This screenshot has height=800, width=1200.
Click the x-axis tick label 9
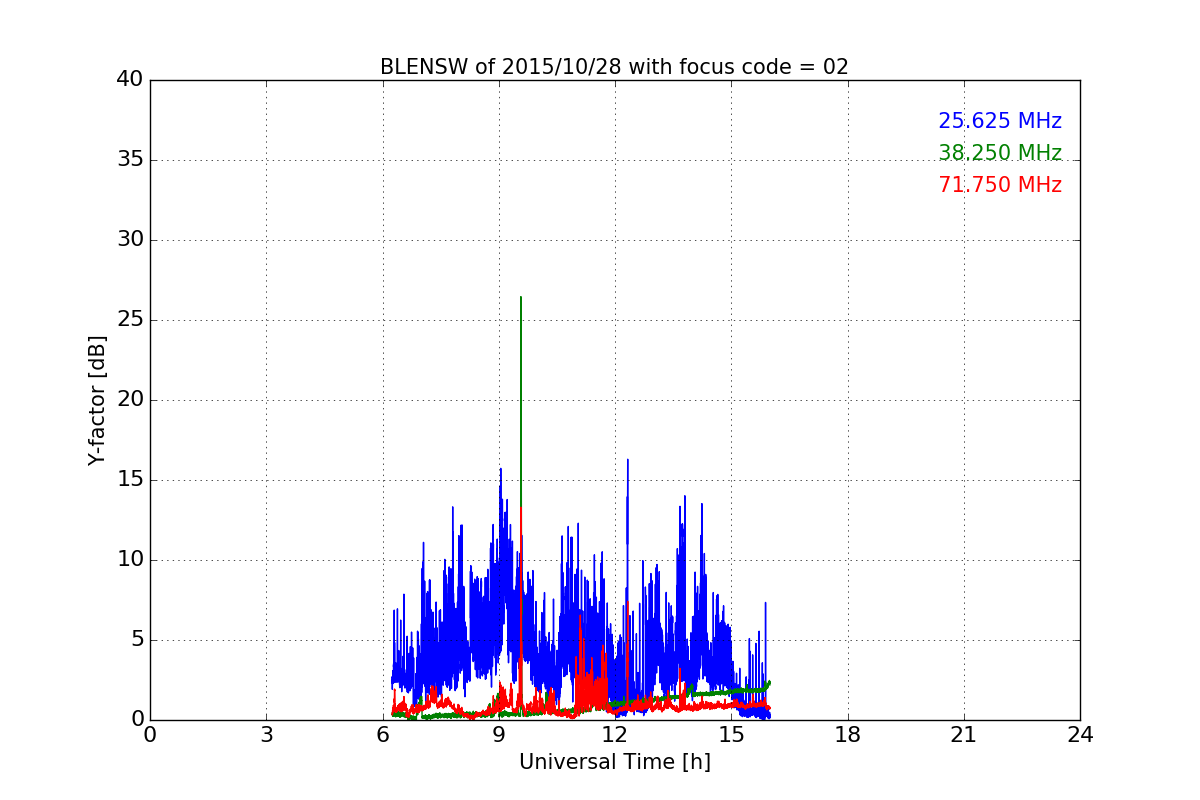click(x=498, y=734)
